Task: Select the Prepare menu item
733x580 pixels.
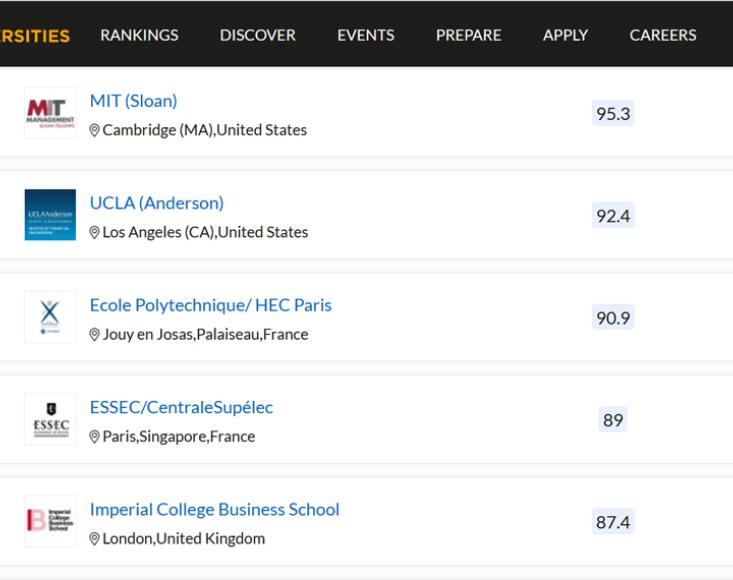Action: coord(468,35)
